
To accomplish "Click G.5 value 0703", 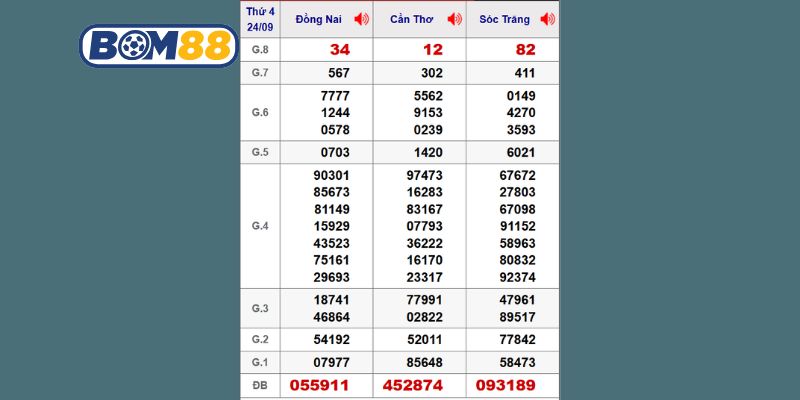I will pos(335,153).
